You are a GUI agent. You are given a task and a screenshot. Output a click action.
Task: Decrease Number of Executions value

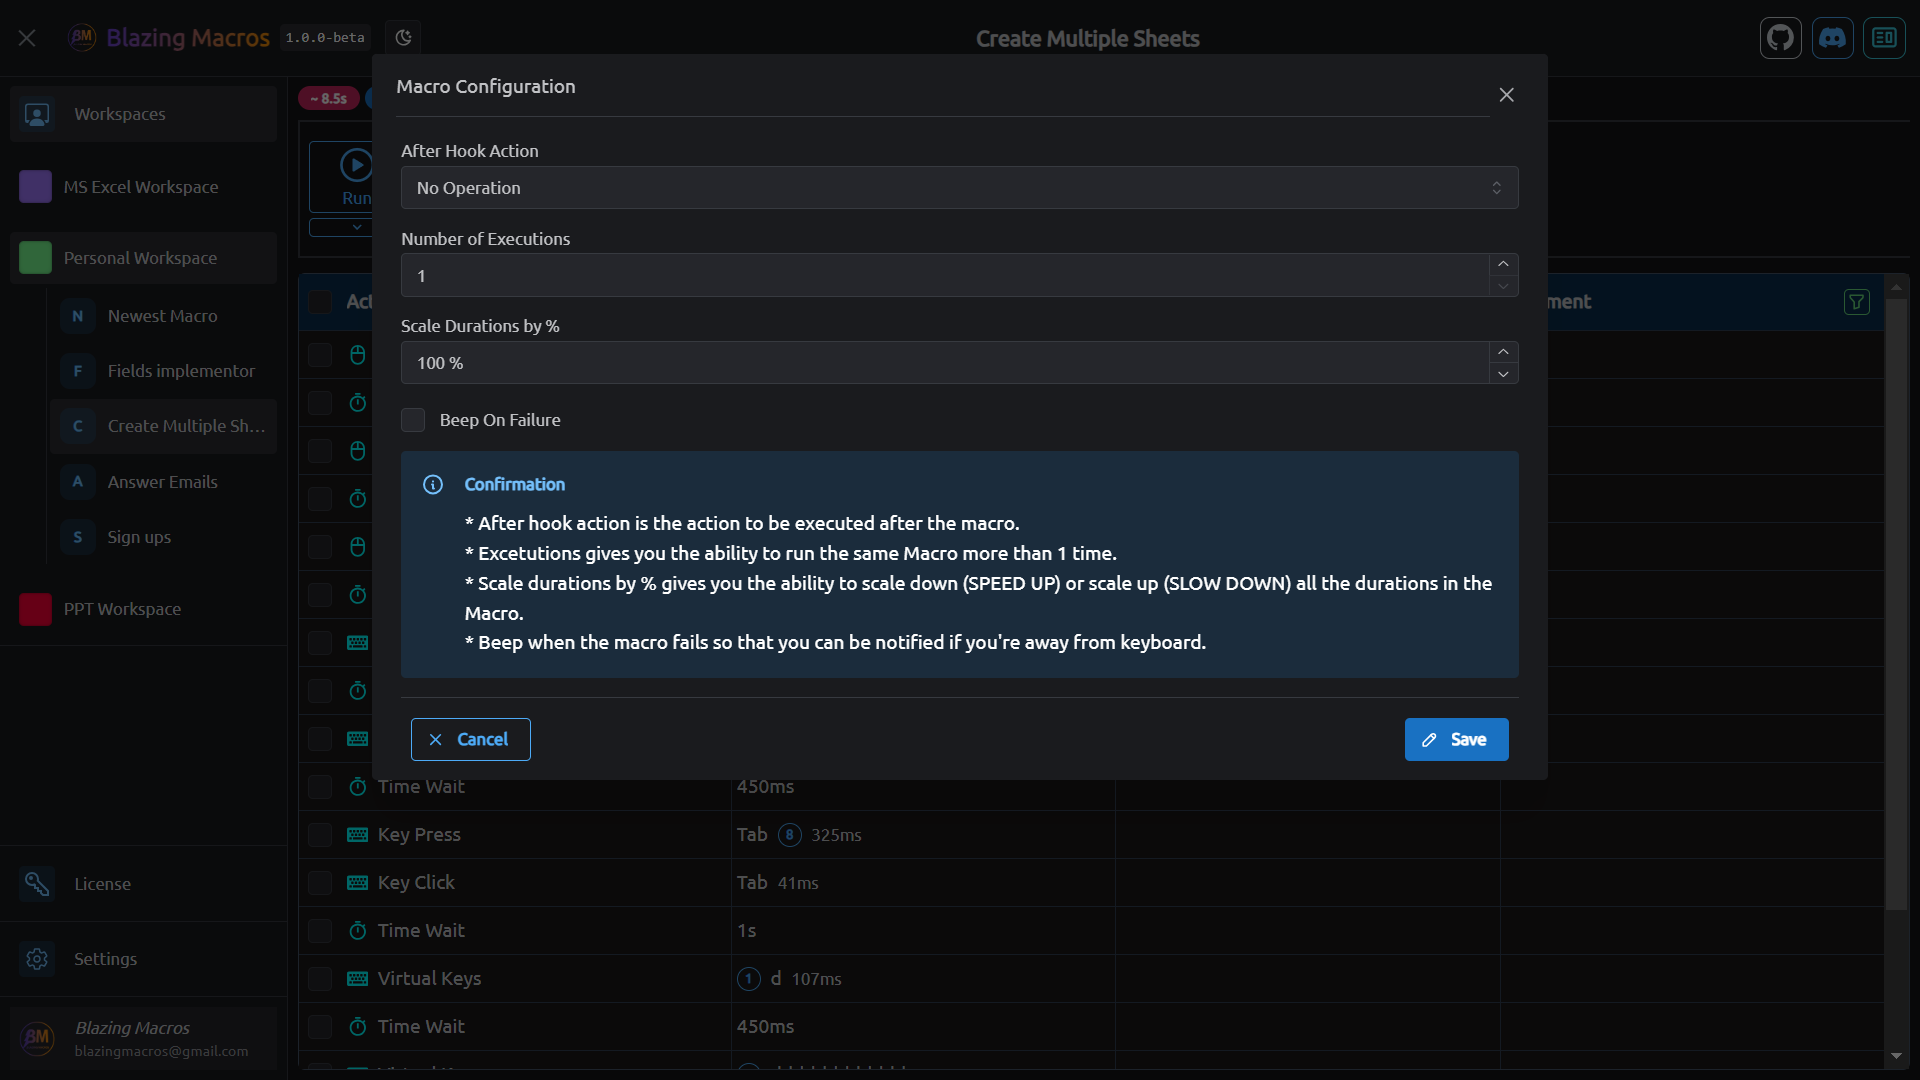pos(1503,286)
